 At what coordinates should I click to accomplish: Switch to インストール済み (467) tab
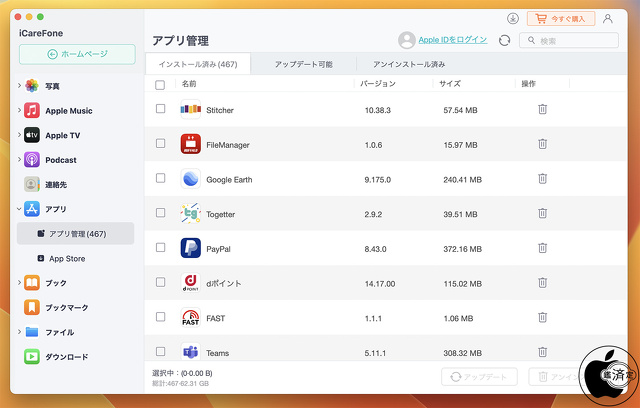coord(198,64)
